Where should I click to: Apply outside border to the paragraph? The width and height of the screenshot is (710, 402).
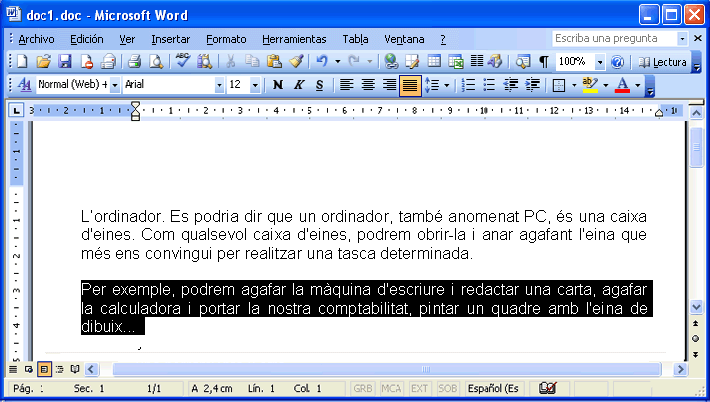559,85
